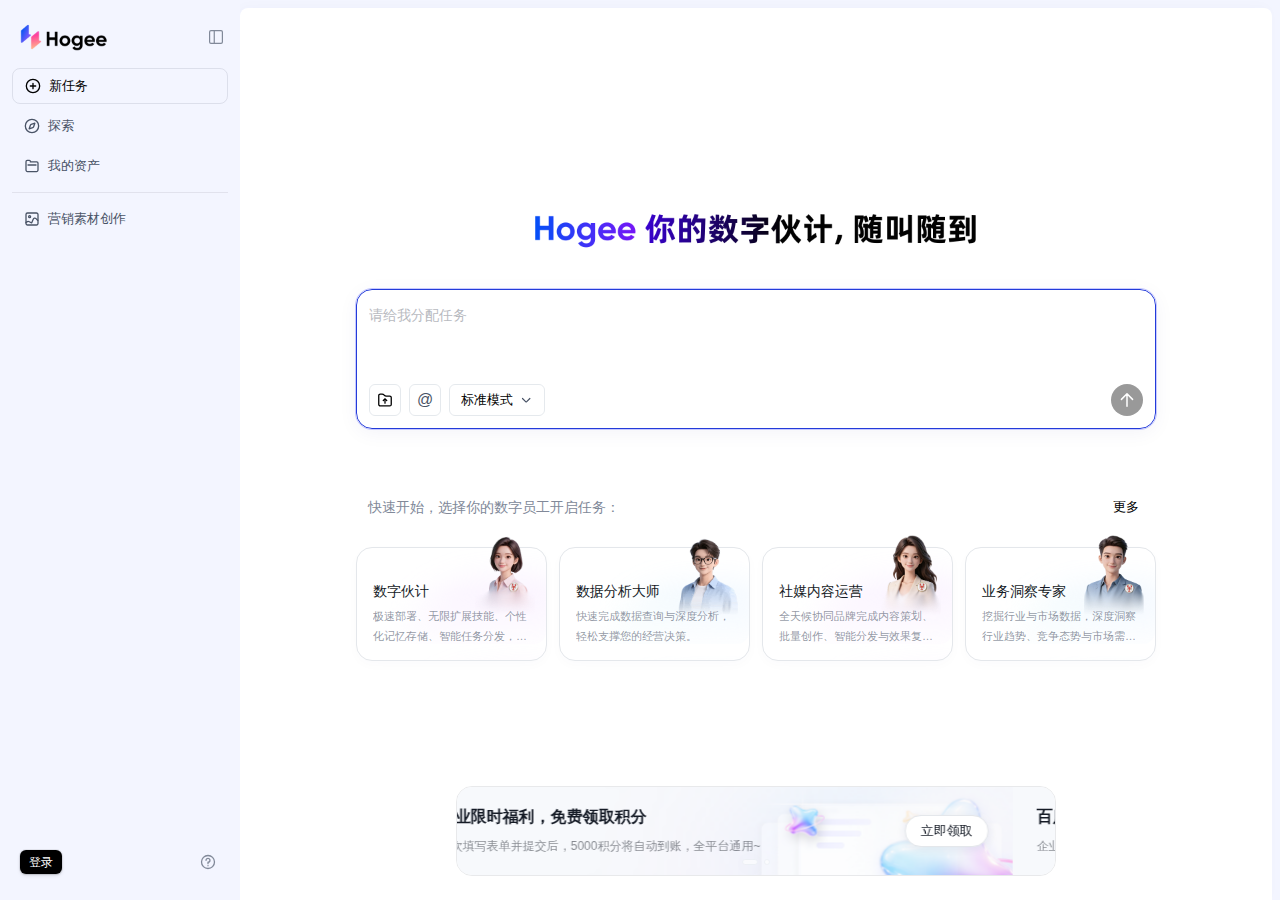Open the help question mark icon
Image resolution: width=1280 pixels, height=900 pixels.
[x=208, y=862]
